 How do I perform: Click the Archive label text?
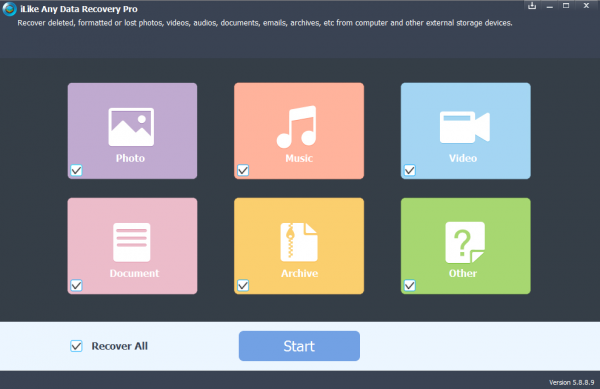coord(300,273)
